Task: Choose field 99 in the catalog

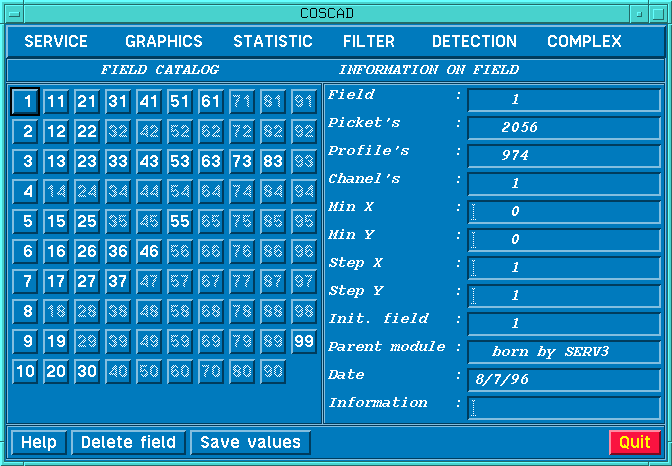Action: click(304, 341)
